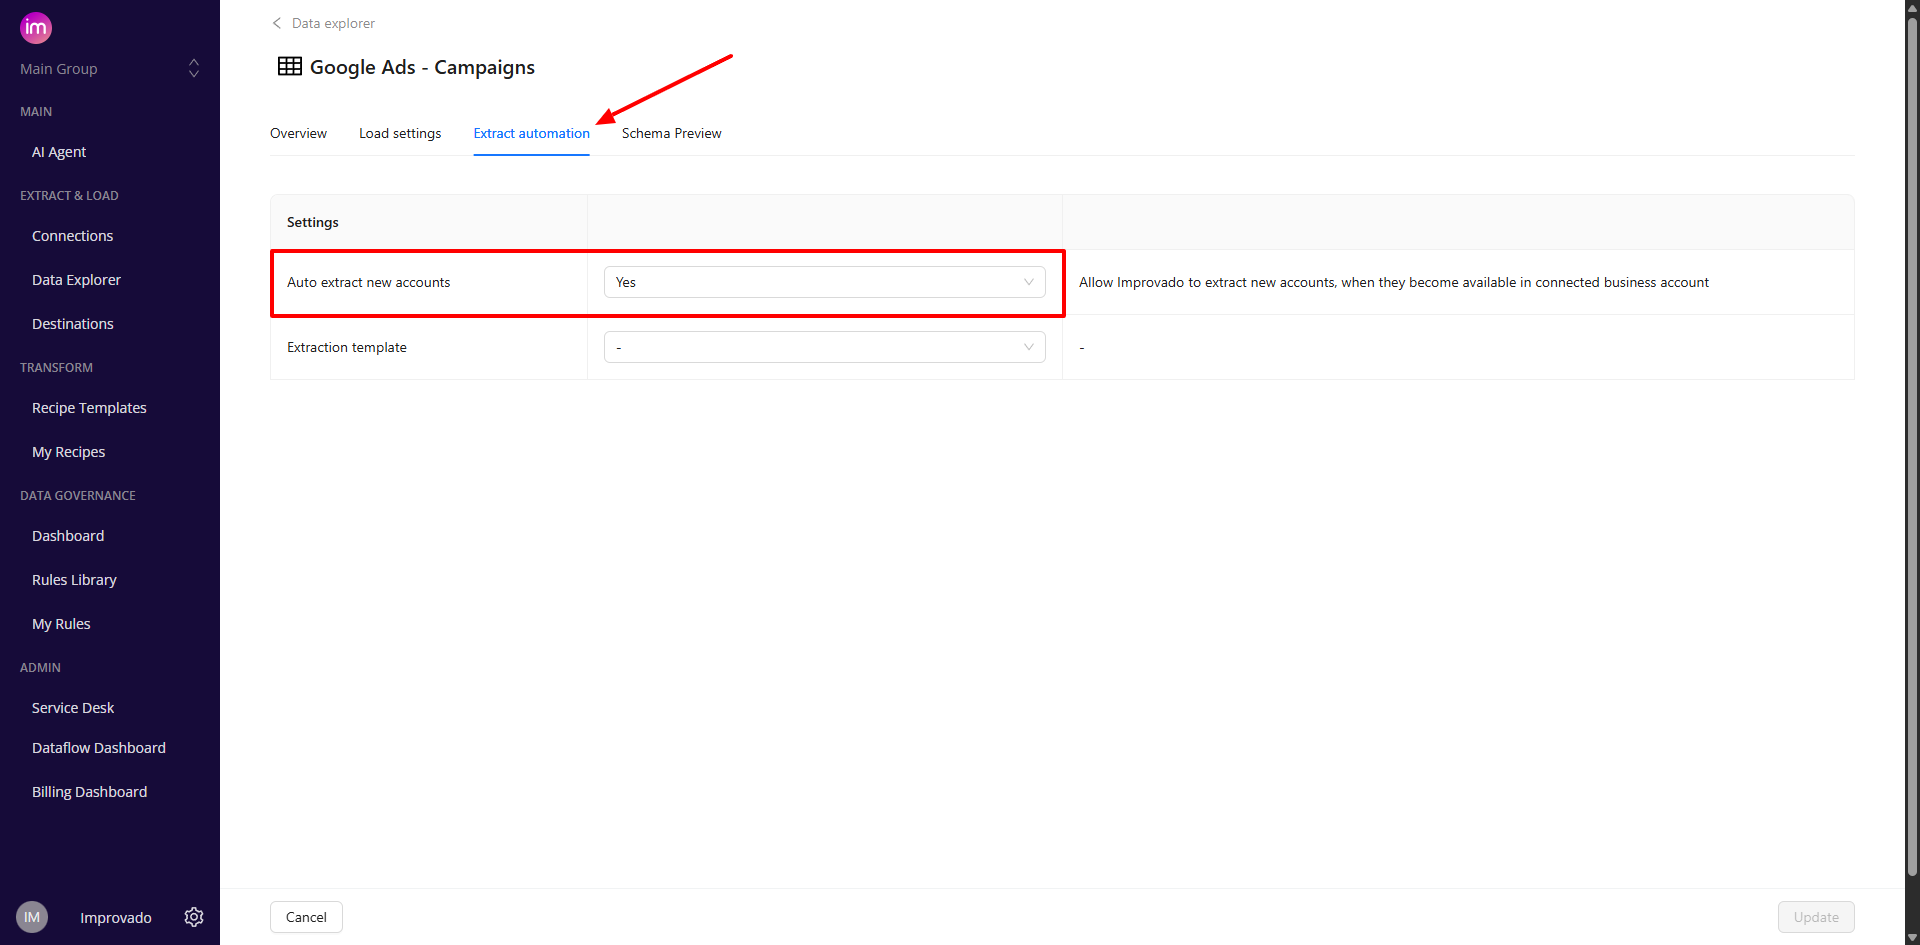Click the scrollbar down arrow
This screenshot has height=945, width=1920.
coord(1912,937)
